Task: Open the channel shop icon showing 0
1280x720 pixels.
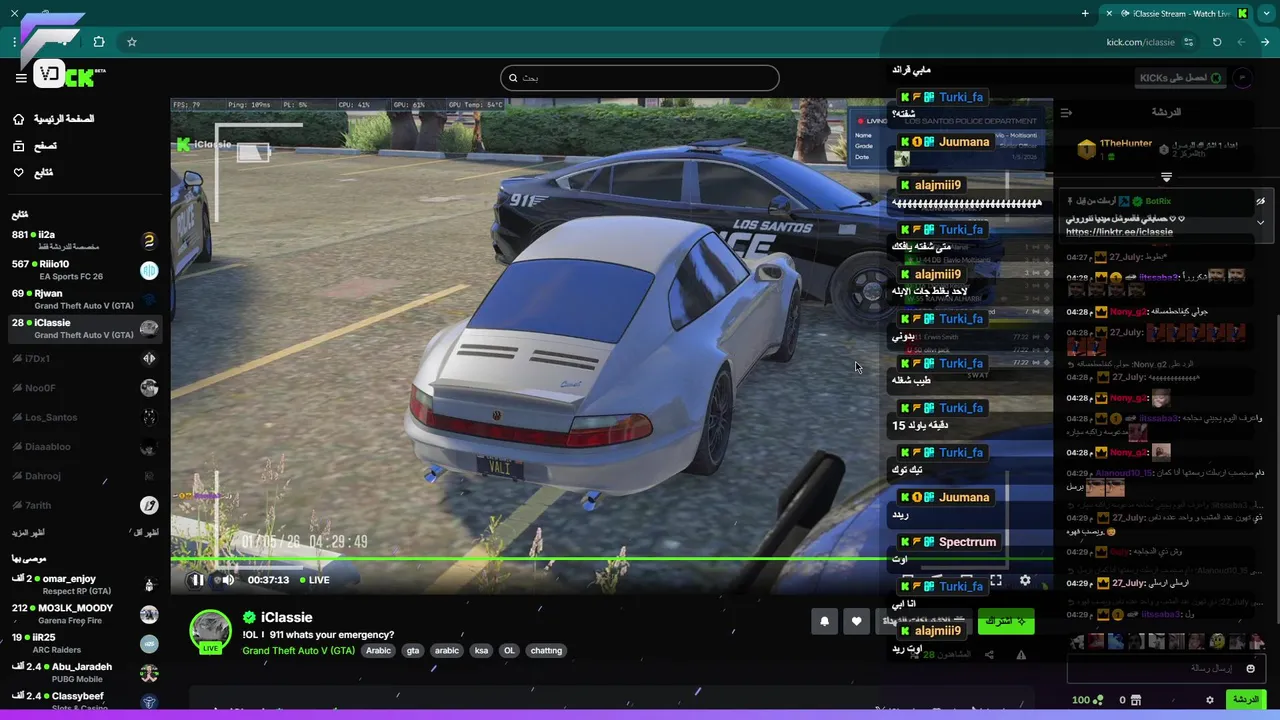Action: coord(1130,700)
